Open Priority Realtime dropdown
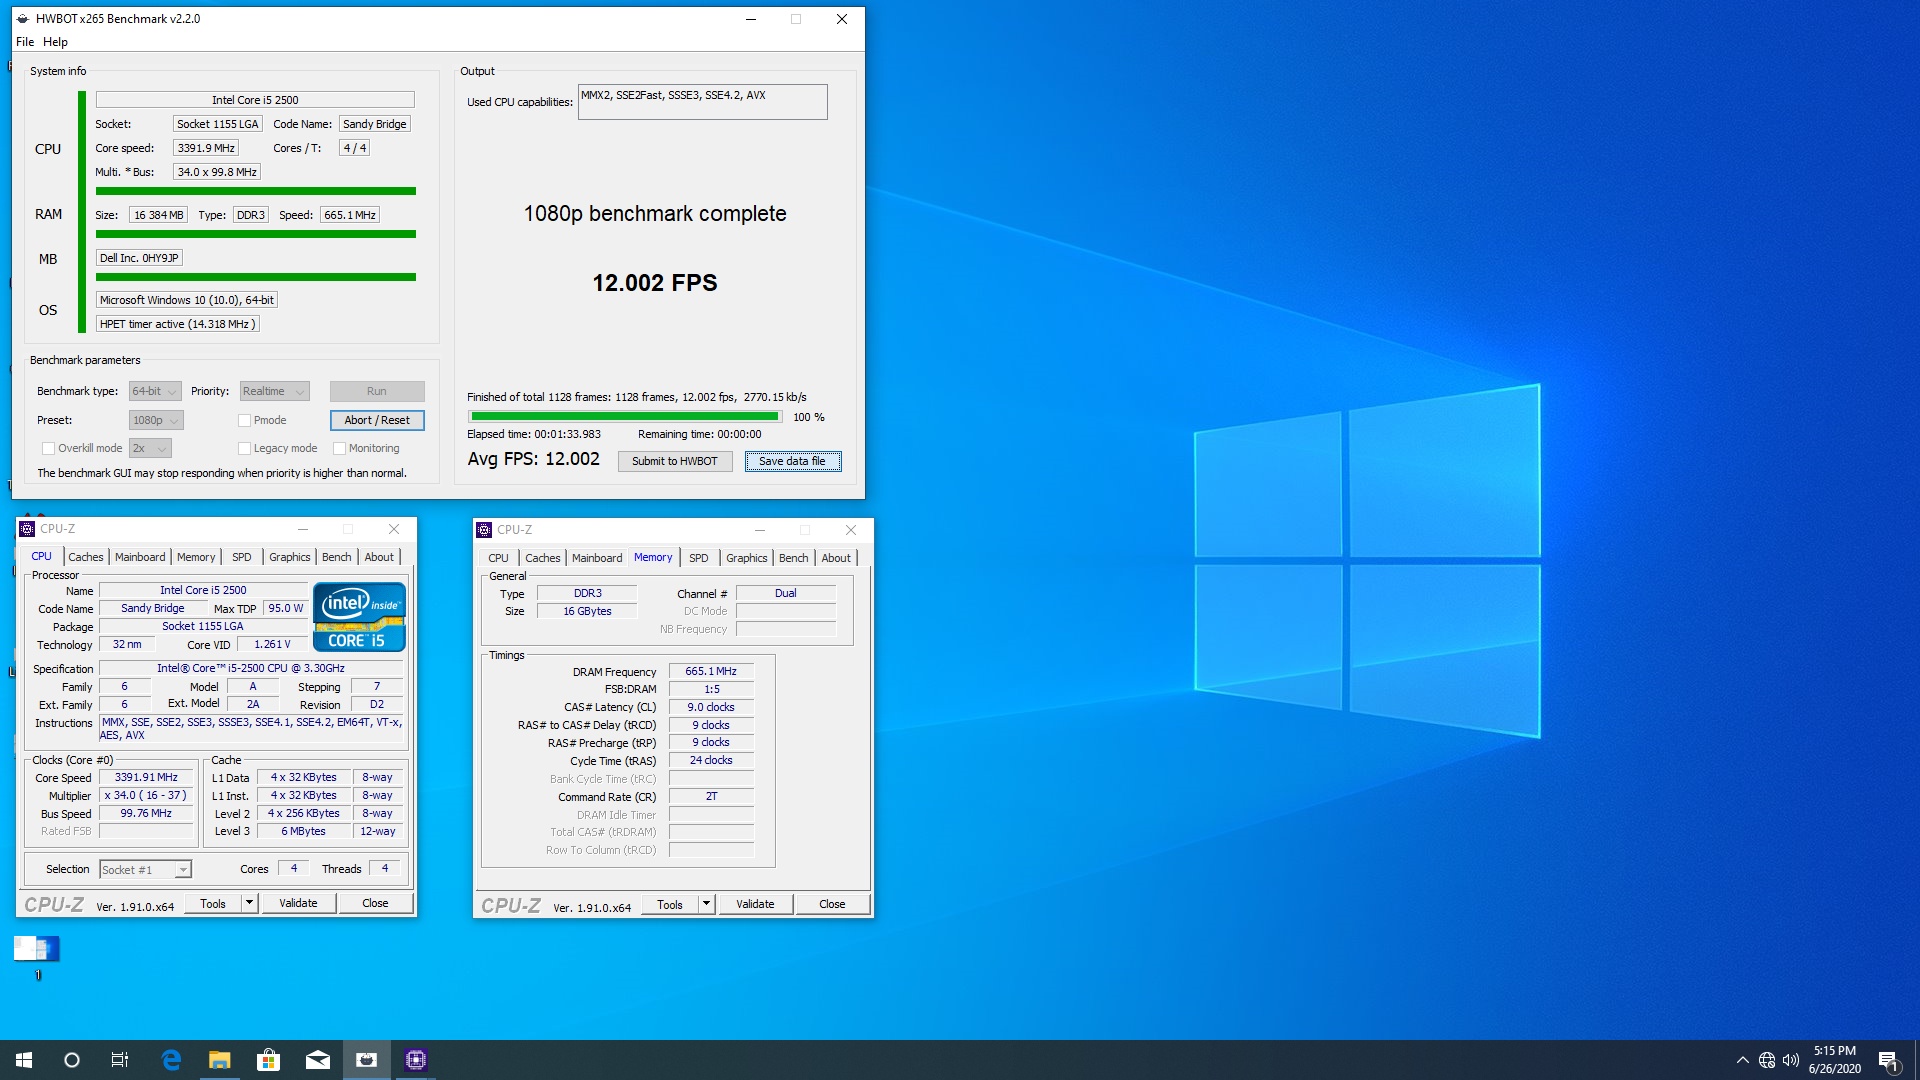 click(x=274, y=392)
